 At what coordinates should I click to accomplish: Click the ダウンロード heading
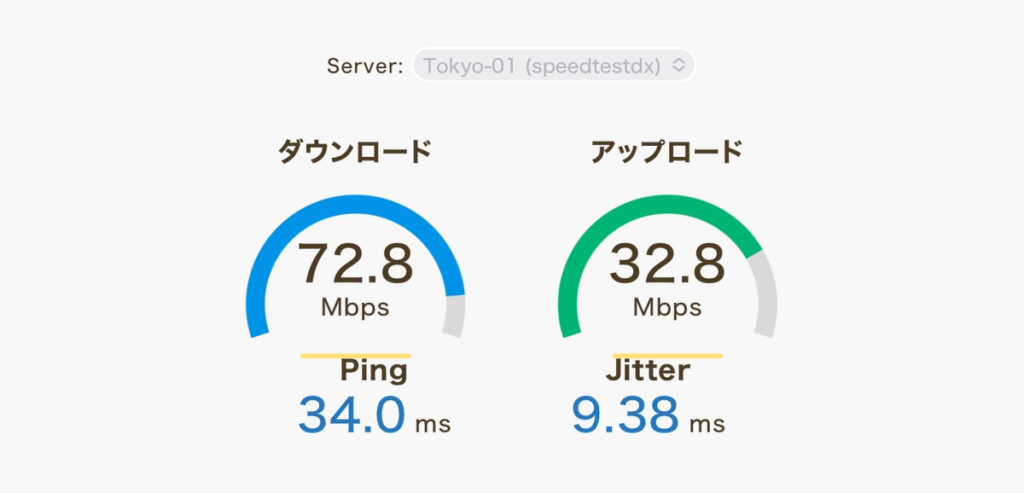(x=355, y=152)
